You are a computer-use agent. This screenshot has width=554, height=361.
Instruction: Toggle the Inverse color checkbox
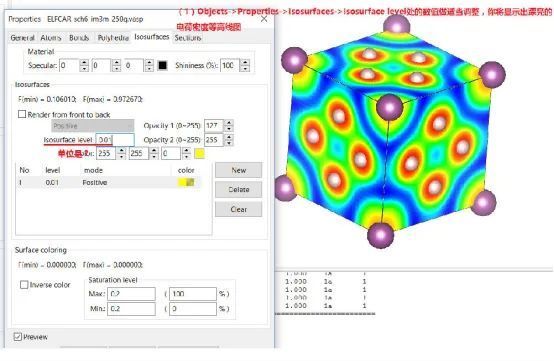(24, 284)
